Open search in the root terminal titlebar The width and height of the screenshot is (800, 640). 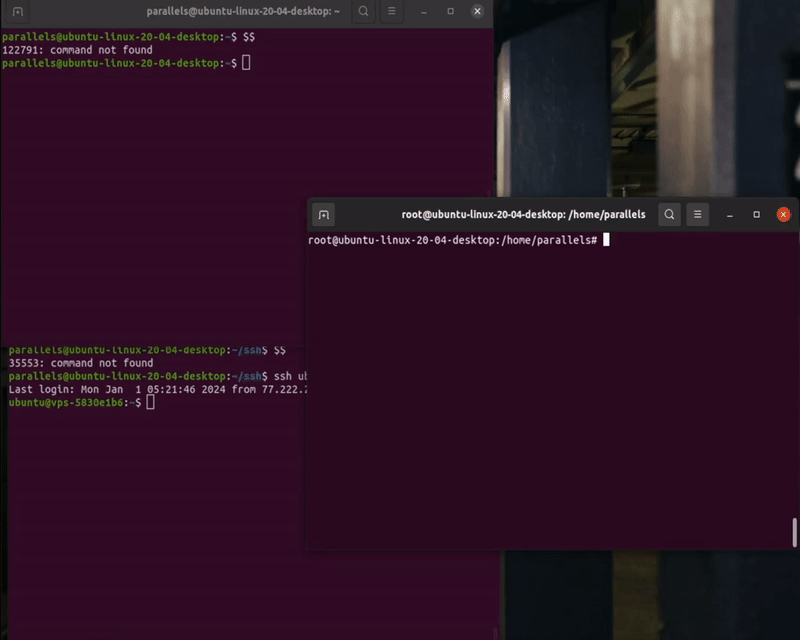670,214
